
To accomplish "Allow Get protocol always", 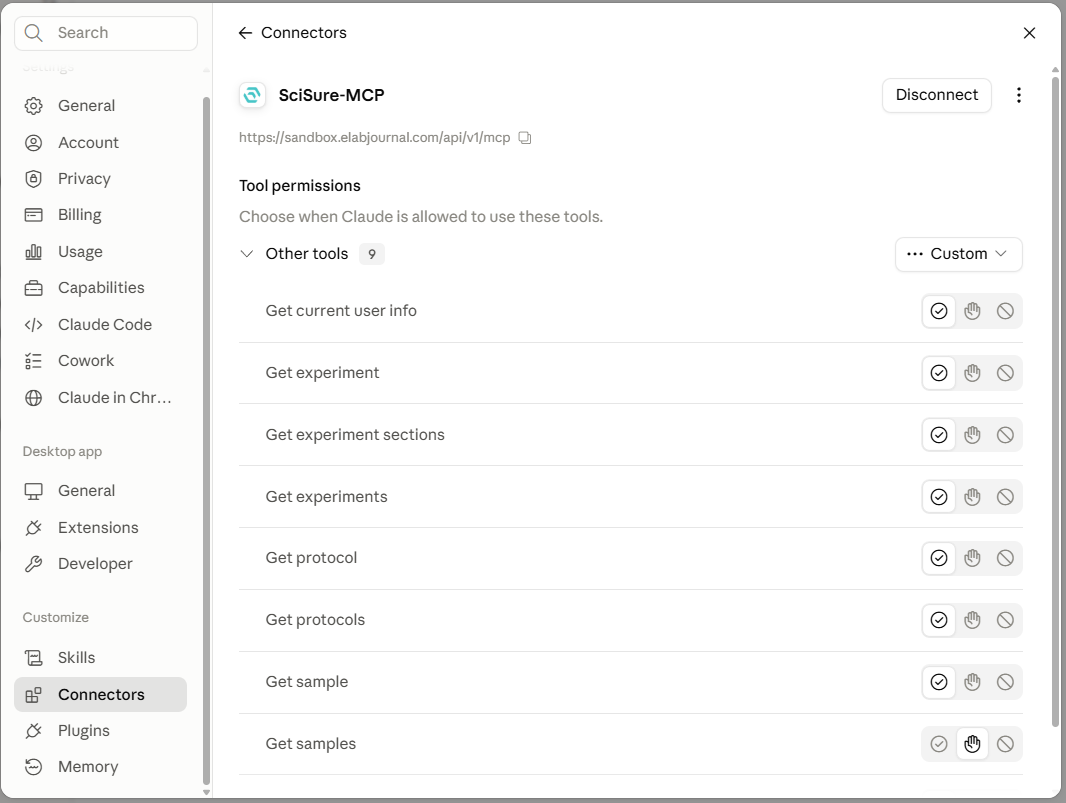I will 939,558.
